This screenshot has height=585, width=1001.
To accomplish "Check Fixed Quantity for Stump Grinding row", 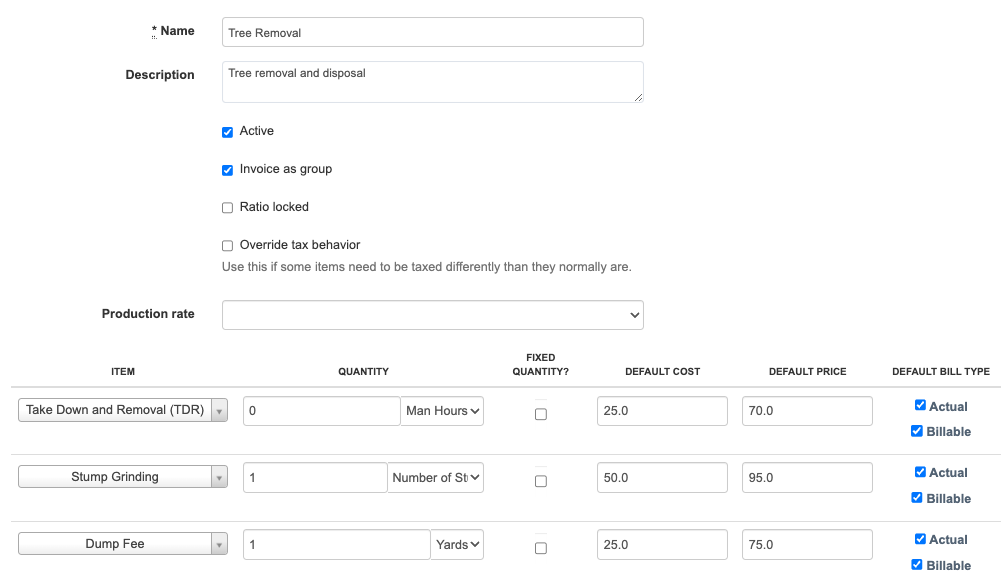I will 541,481.
